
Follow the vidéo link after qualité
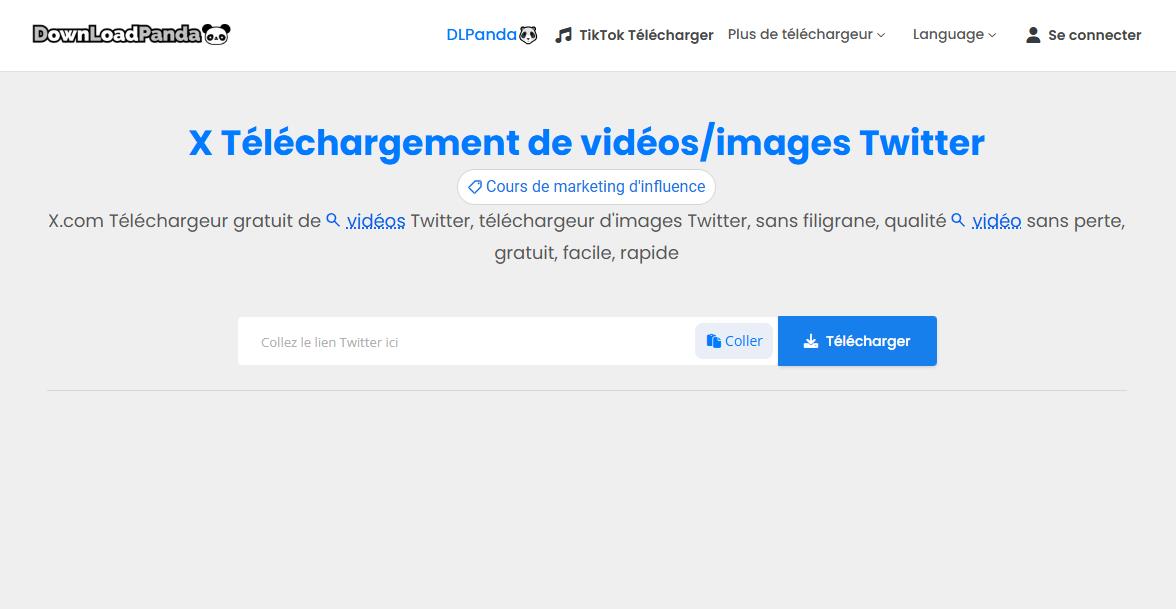997,221
